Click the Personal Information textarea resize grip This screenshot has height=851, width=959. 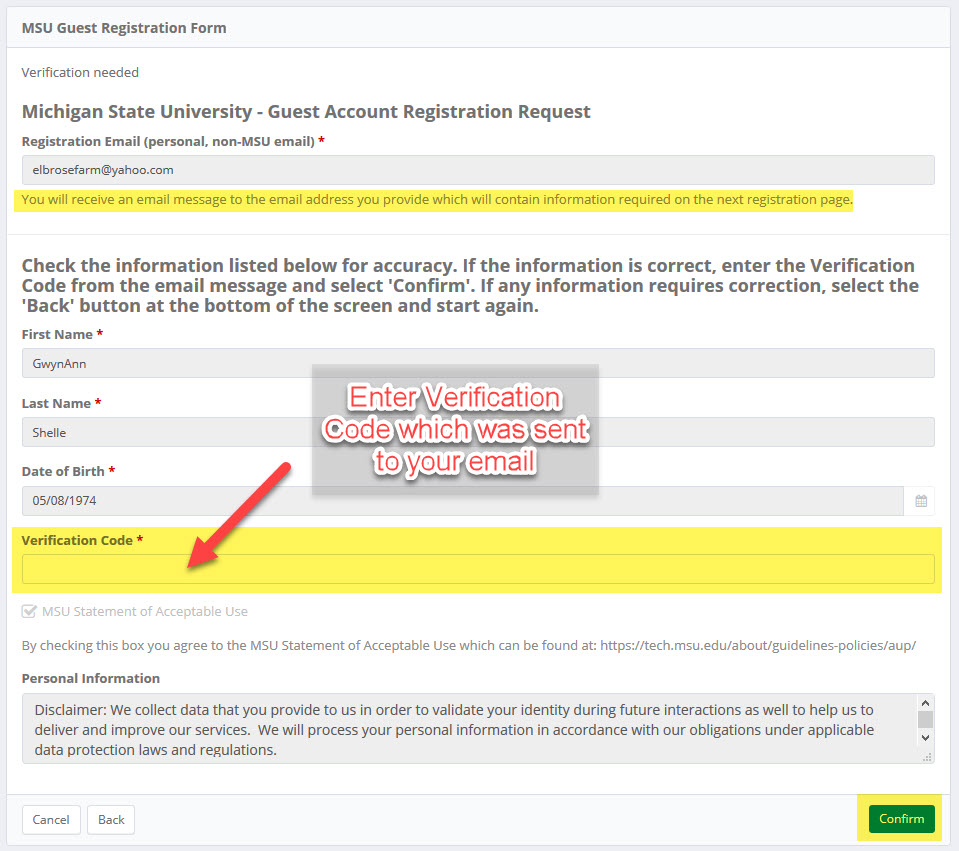(x=927, y=757)
